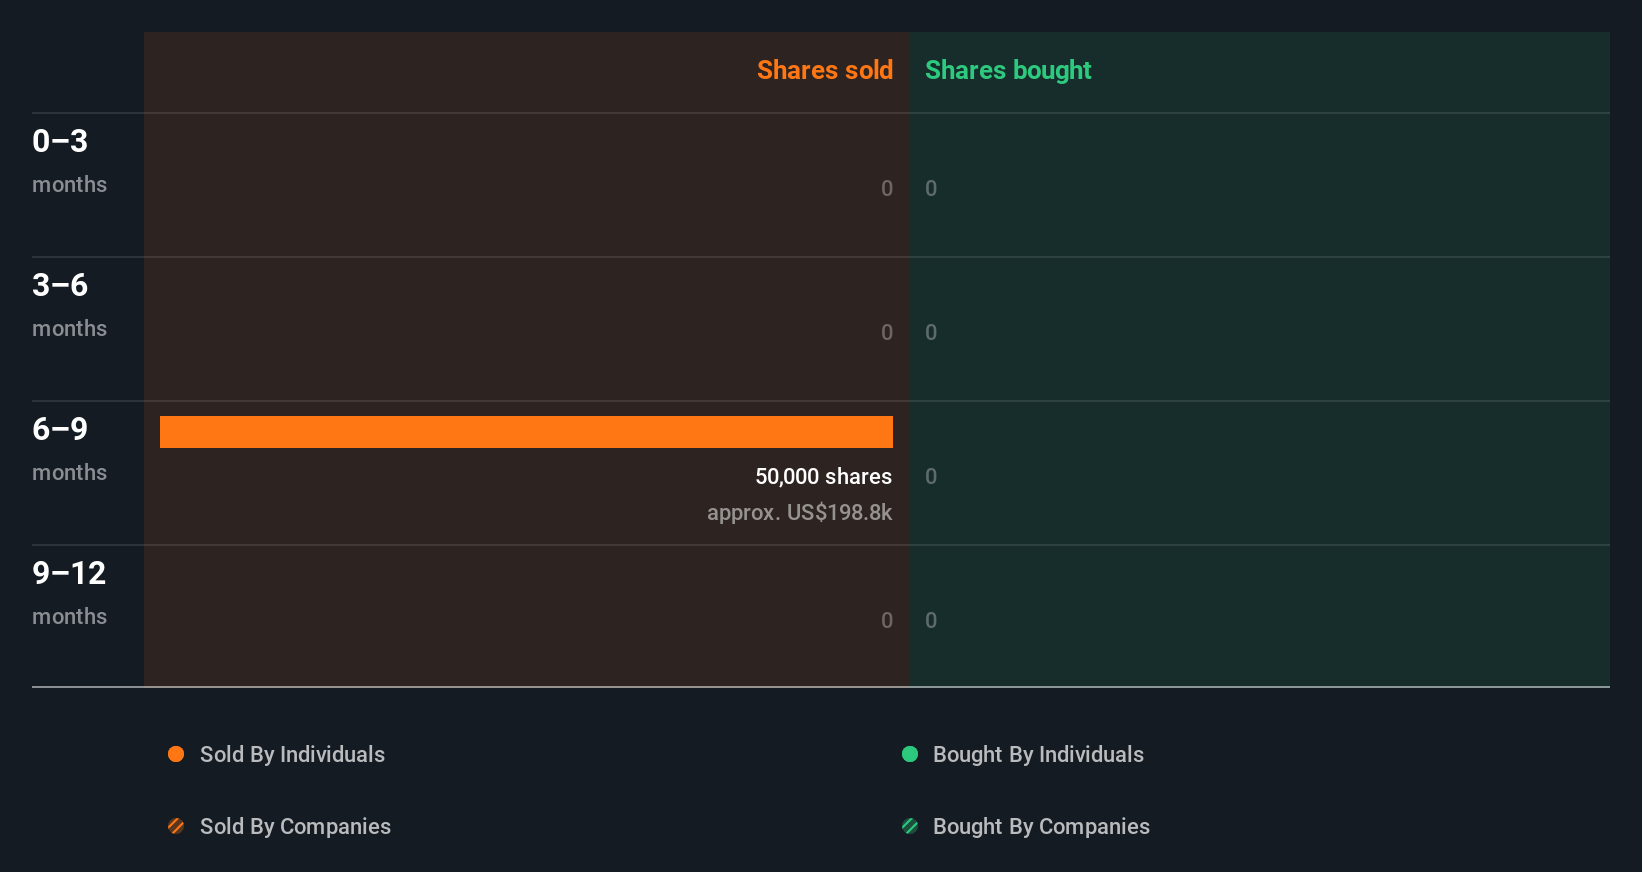Toggle the Sold By Individuals legend label

point(292,754)
